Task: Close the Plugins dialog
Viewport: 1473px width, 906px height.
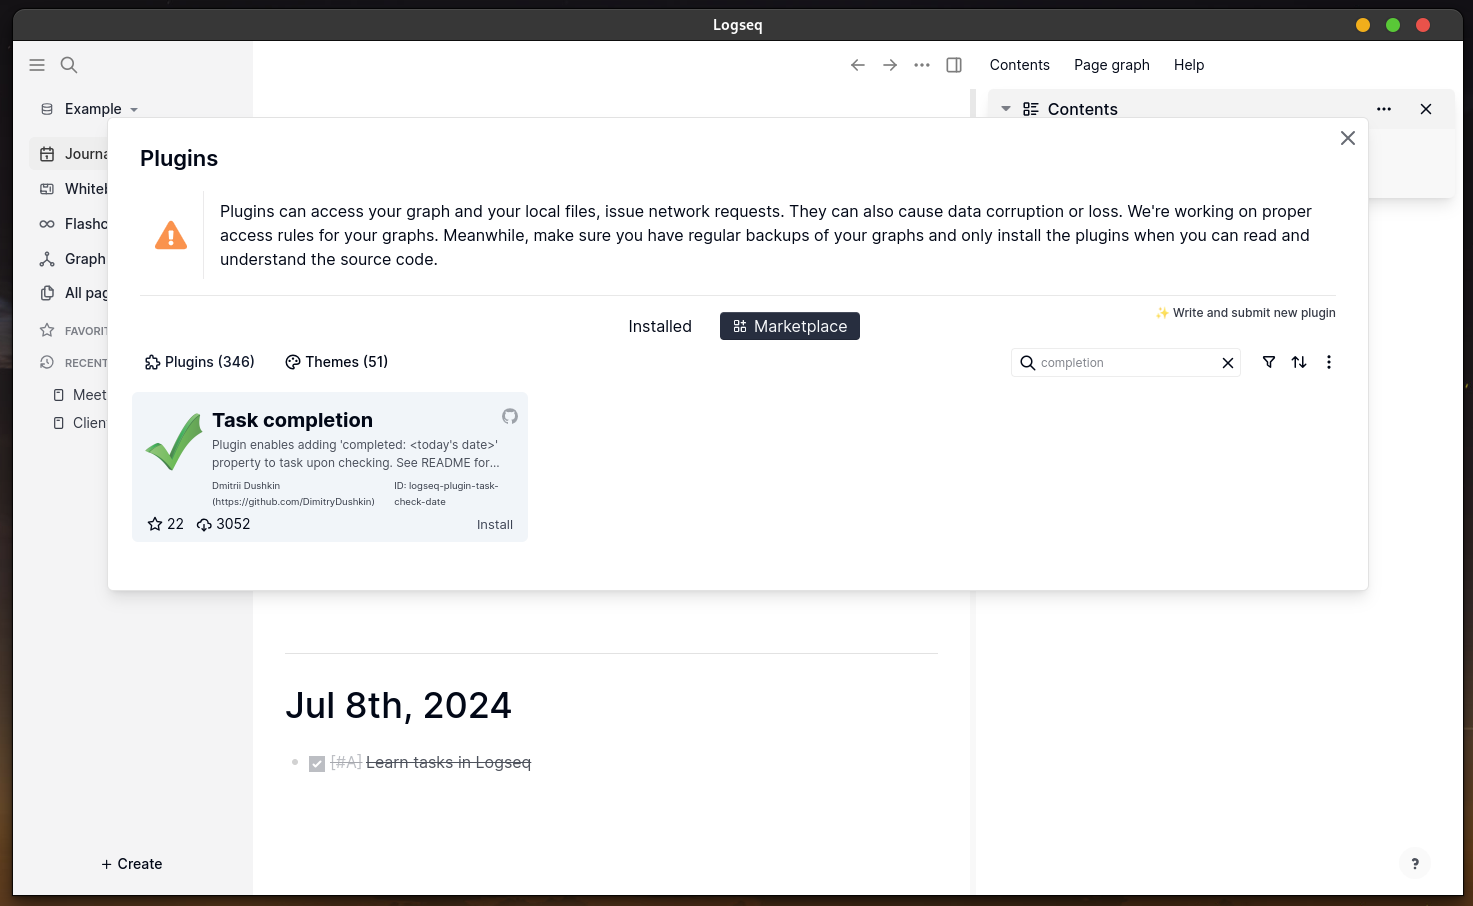Action: (1348, 138)
